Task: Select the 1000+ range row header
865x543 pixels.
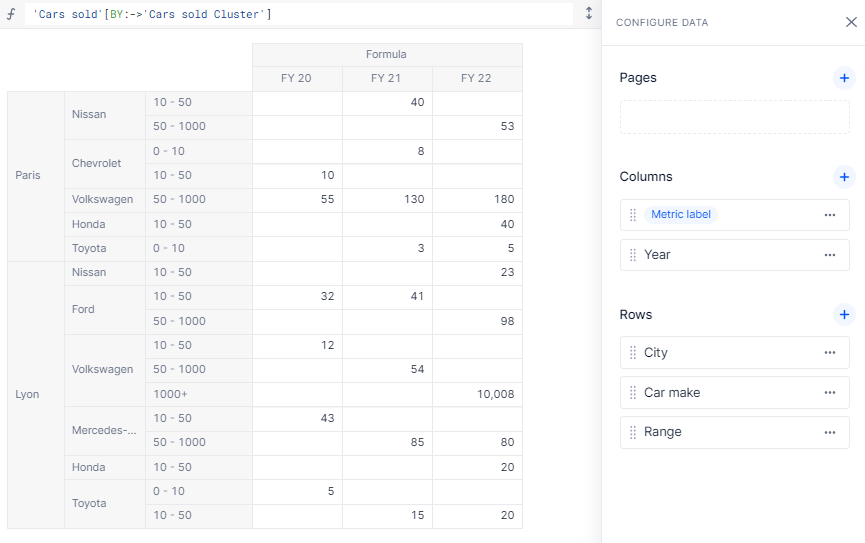Action: [199, 395]
